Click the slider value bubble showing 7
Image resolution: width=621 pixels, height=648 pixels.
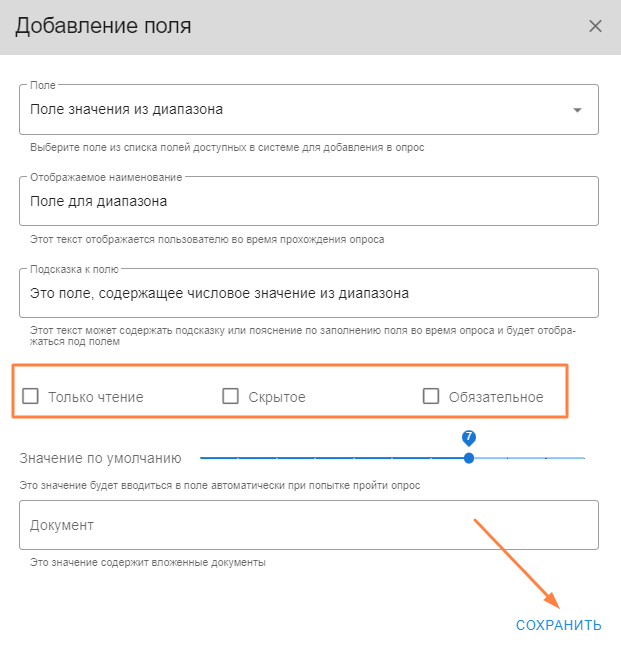468,438
